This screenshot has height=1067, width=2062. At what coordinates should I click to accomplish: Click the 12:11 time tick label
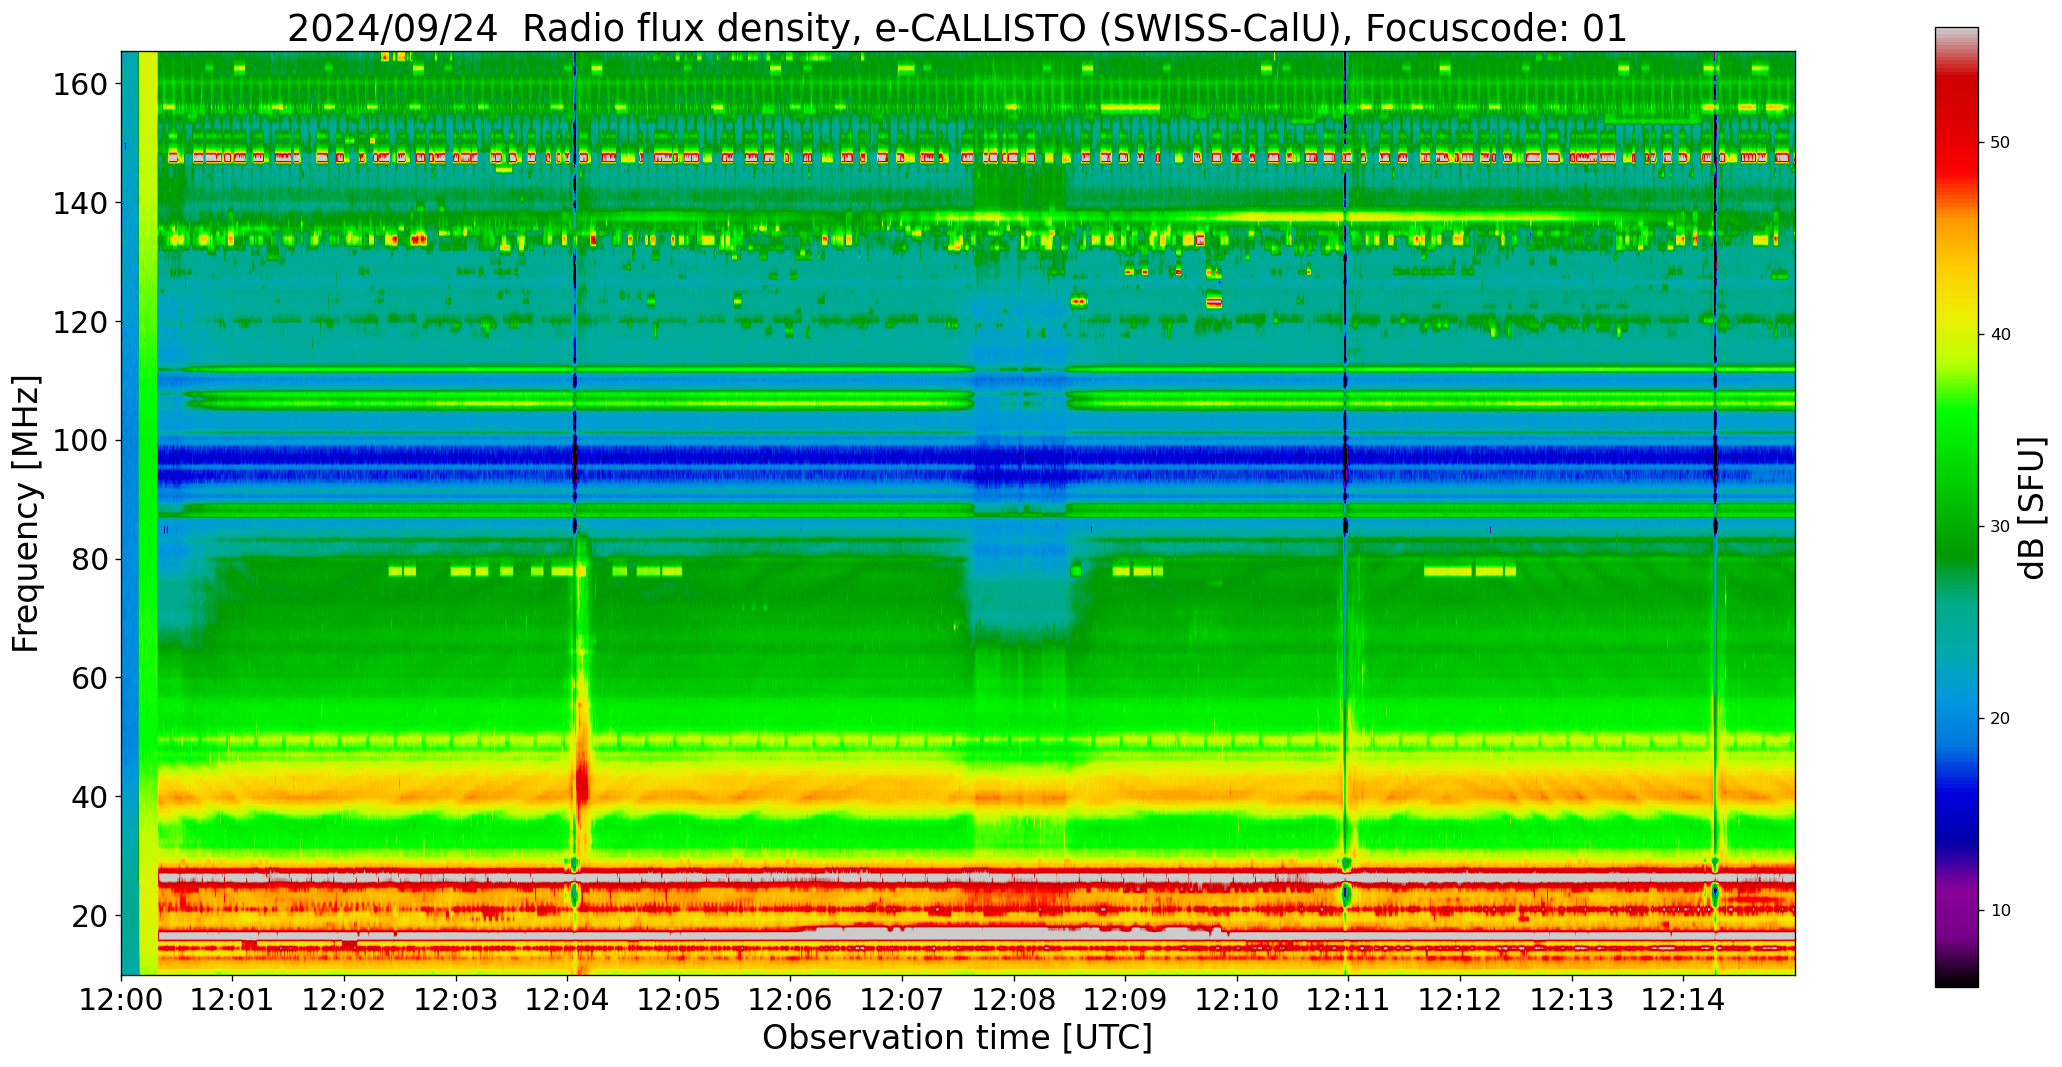click(1349, 999)
